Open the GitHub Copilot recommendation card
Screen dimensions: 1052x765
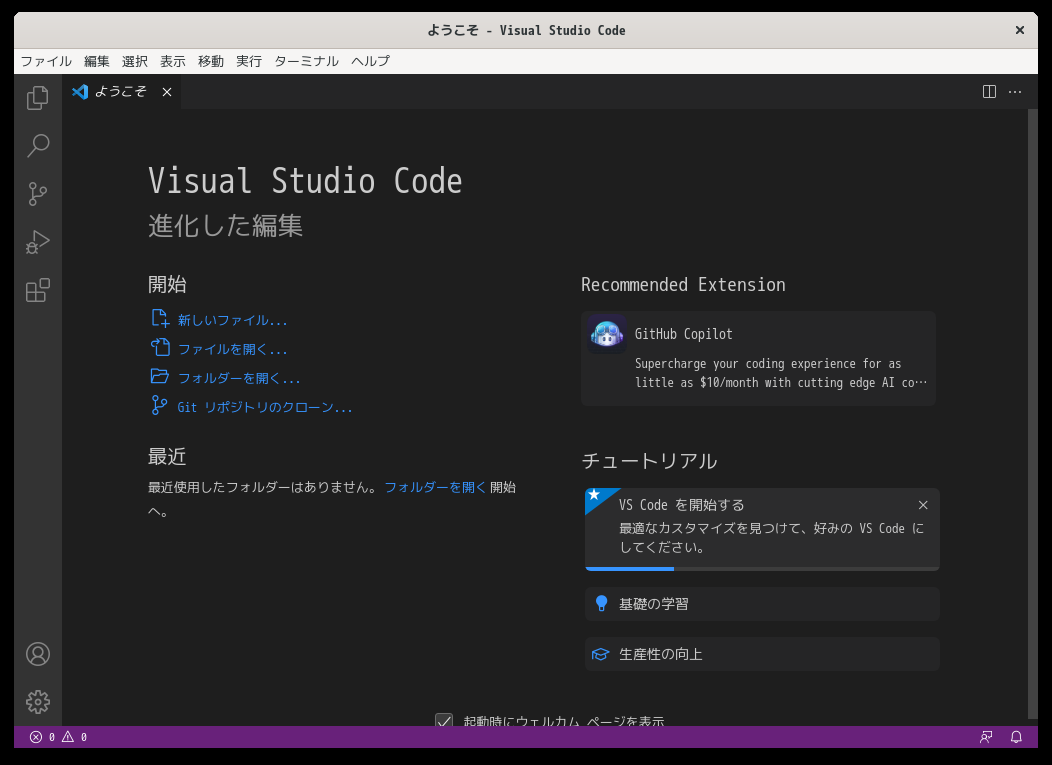click(758, 358)
